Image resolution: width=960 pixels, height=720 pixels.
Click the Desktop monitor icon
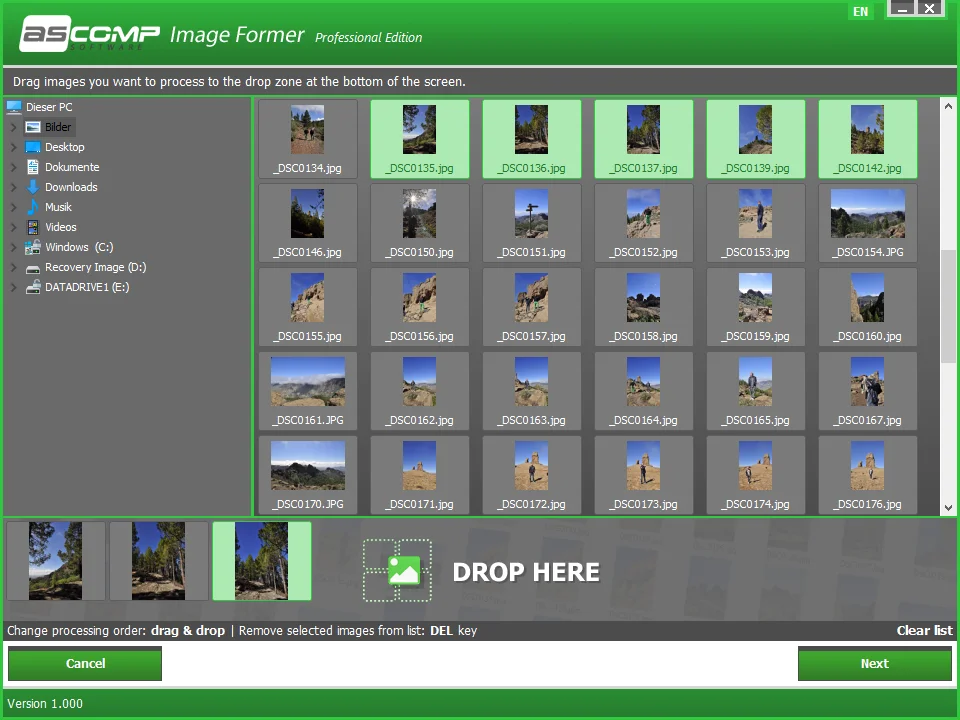click(x=31, y=146)
